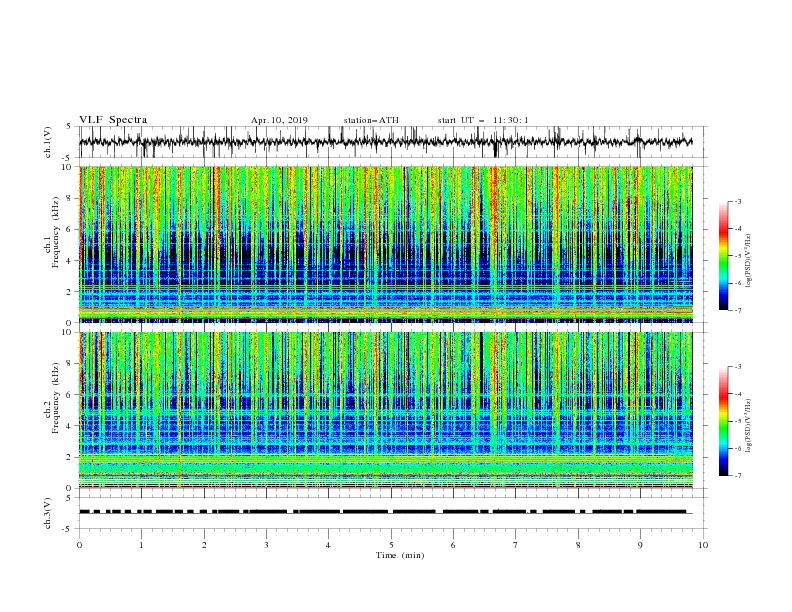The width and height of the screenshot is (792, 612).
Task: Select the ch.2 color bar "log(PSD)(V²/Hz)" label
Action: (x=749, y=425)
